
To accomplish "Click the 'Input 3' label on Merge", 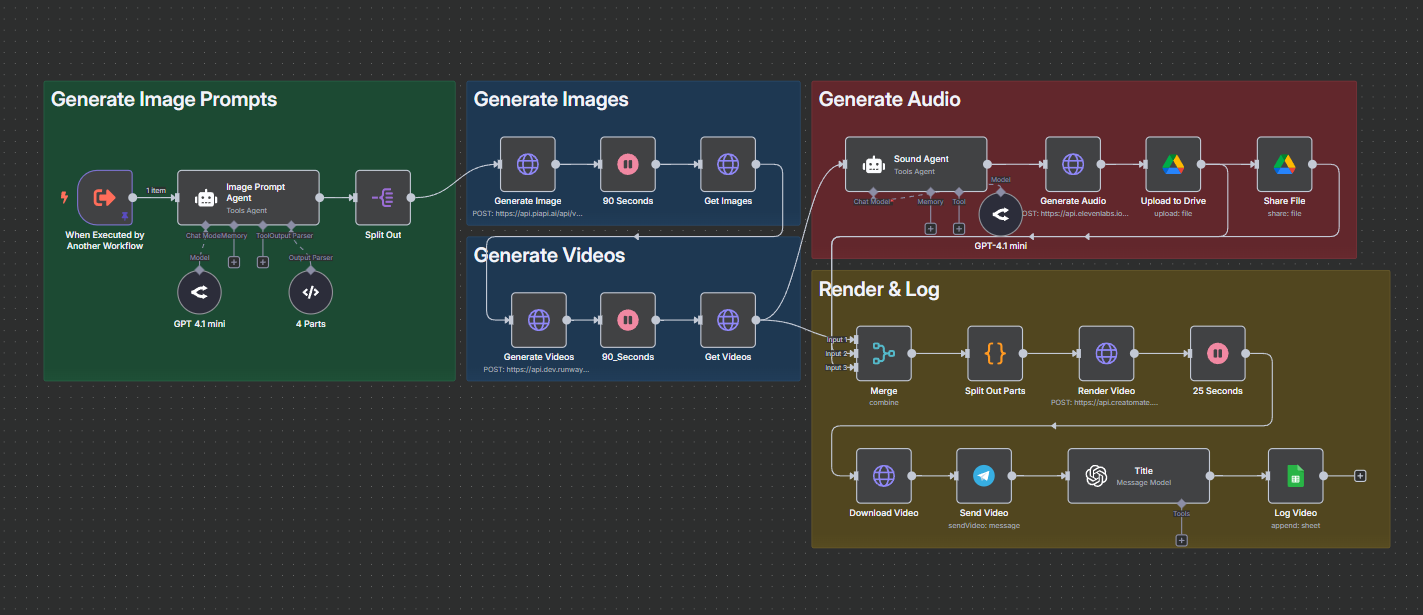I will coord(835,368).
